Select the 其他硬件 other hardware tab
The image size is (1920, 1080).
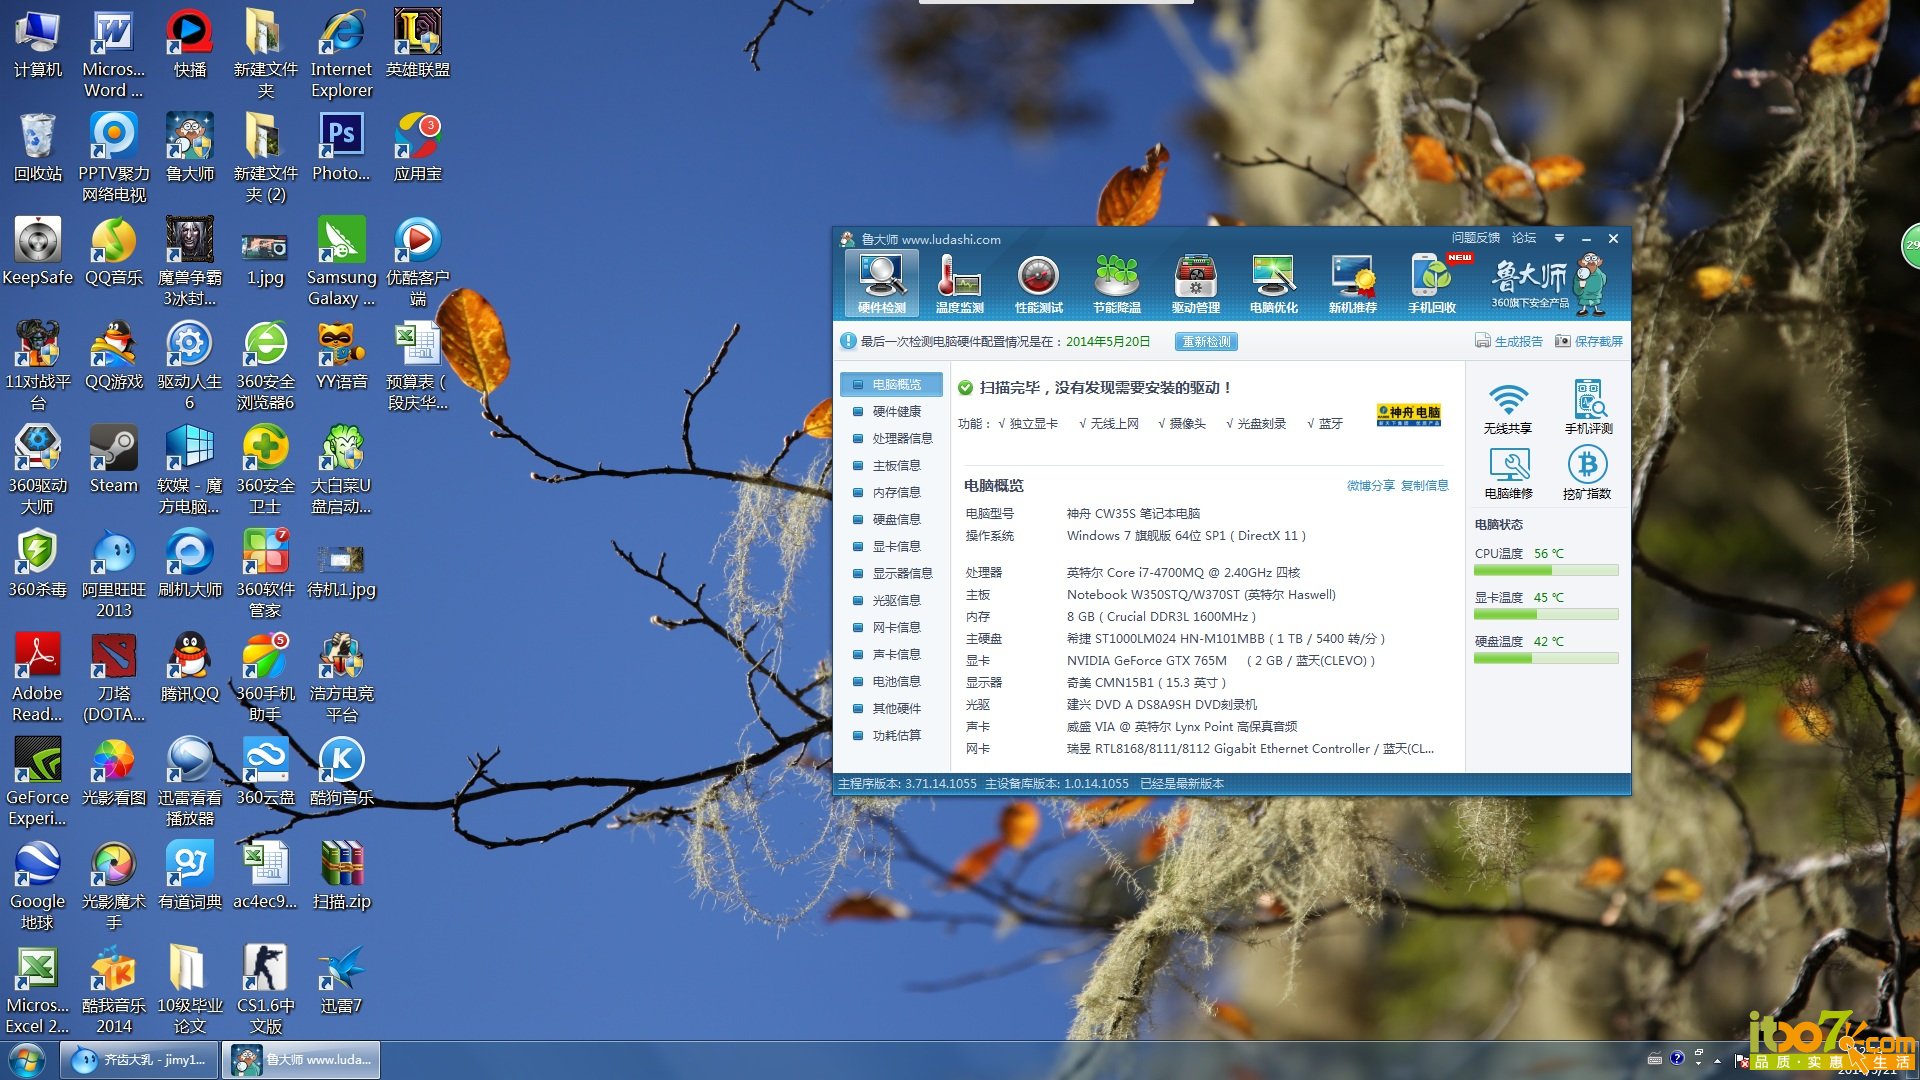(892, 709)
